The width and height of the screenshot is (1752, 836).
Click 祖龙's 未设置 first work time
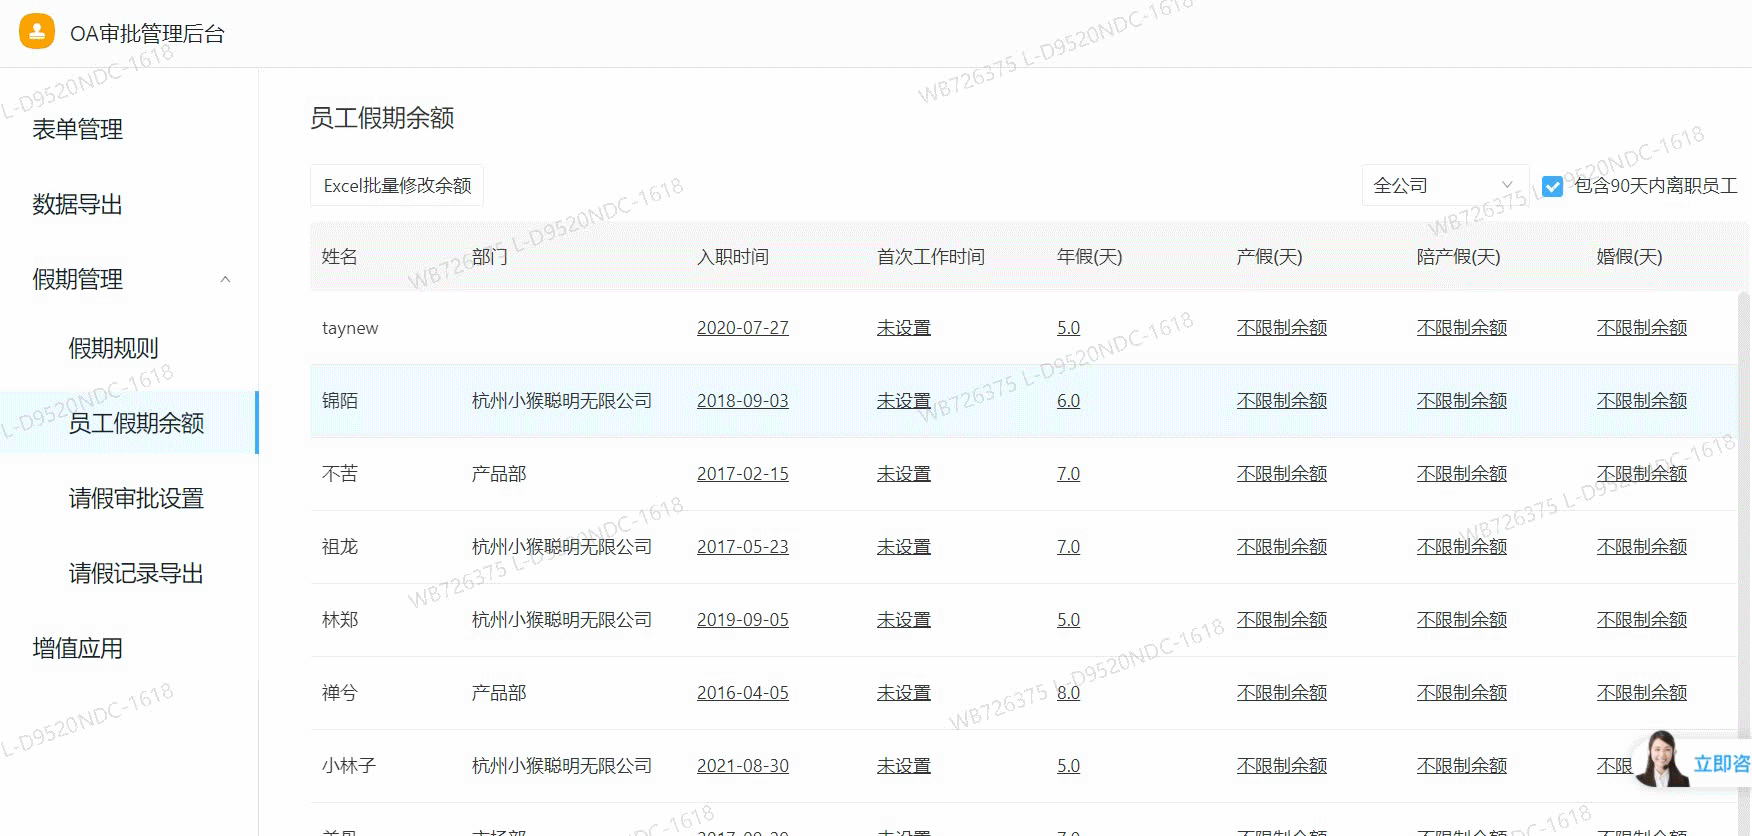click(904, 547)
